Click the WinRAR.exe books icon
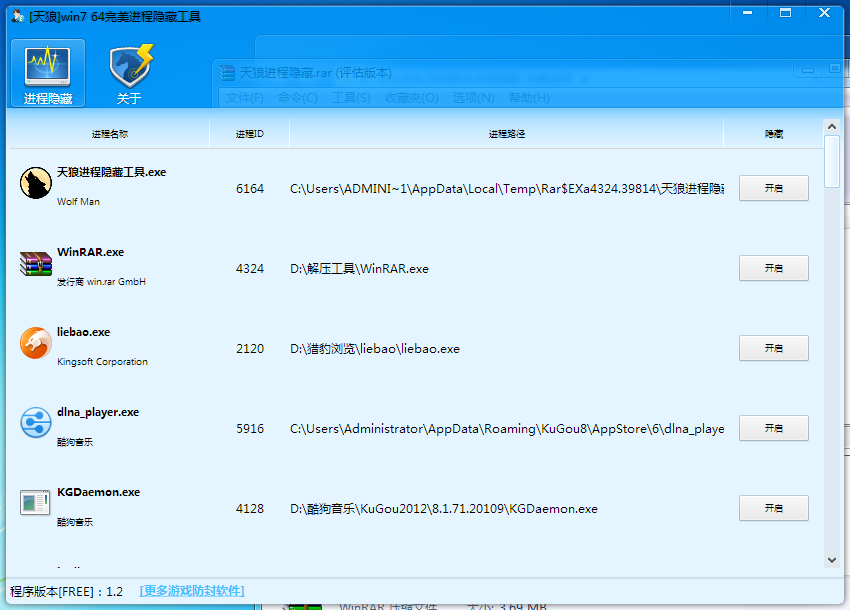Viewport: 850px width, 610px height. [36, 264]
